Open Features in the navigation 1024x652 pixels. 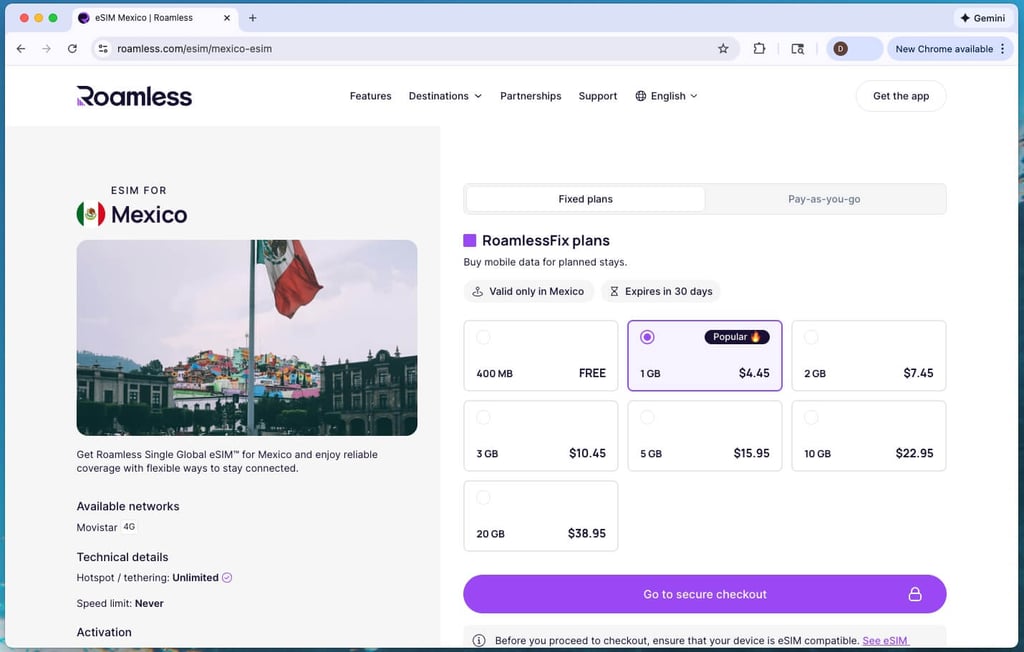click(370, 96)
